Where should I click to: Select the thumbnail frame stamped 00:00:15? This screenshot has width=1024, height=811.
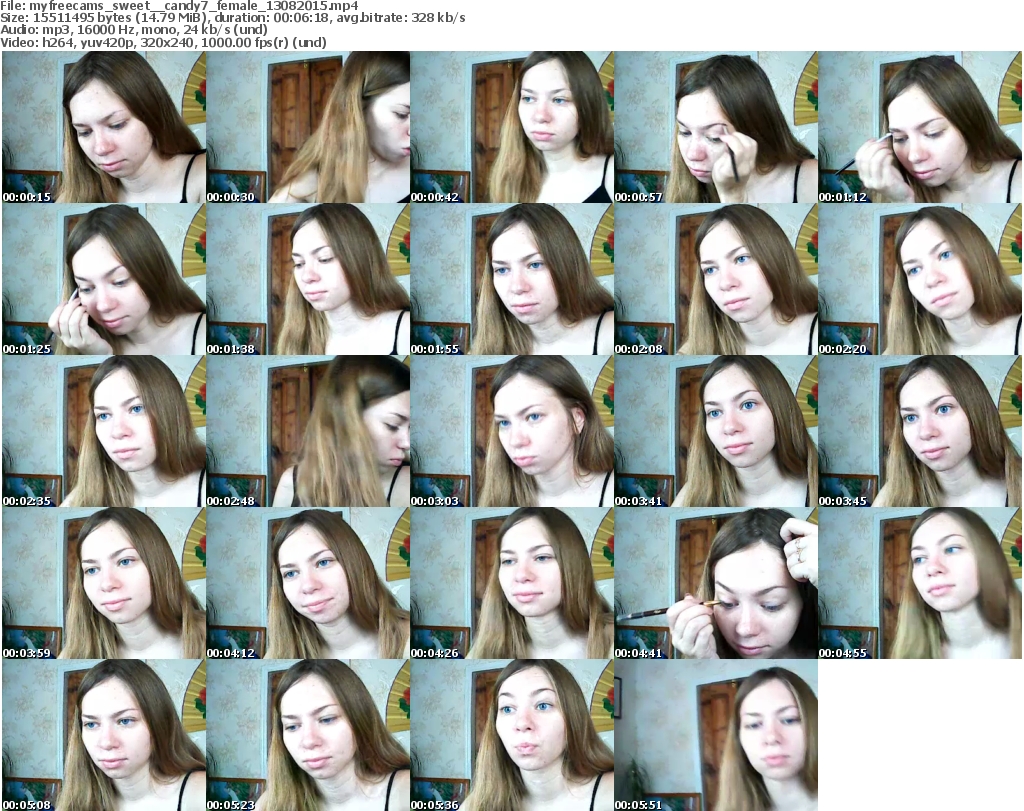(104, 127)
